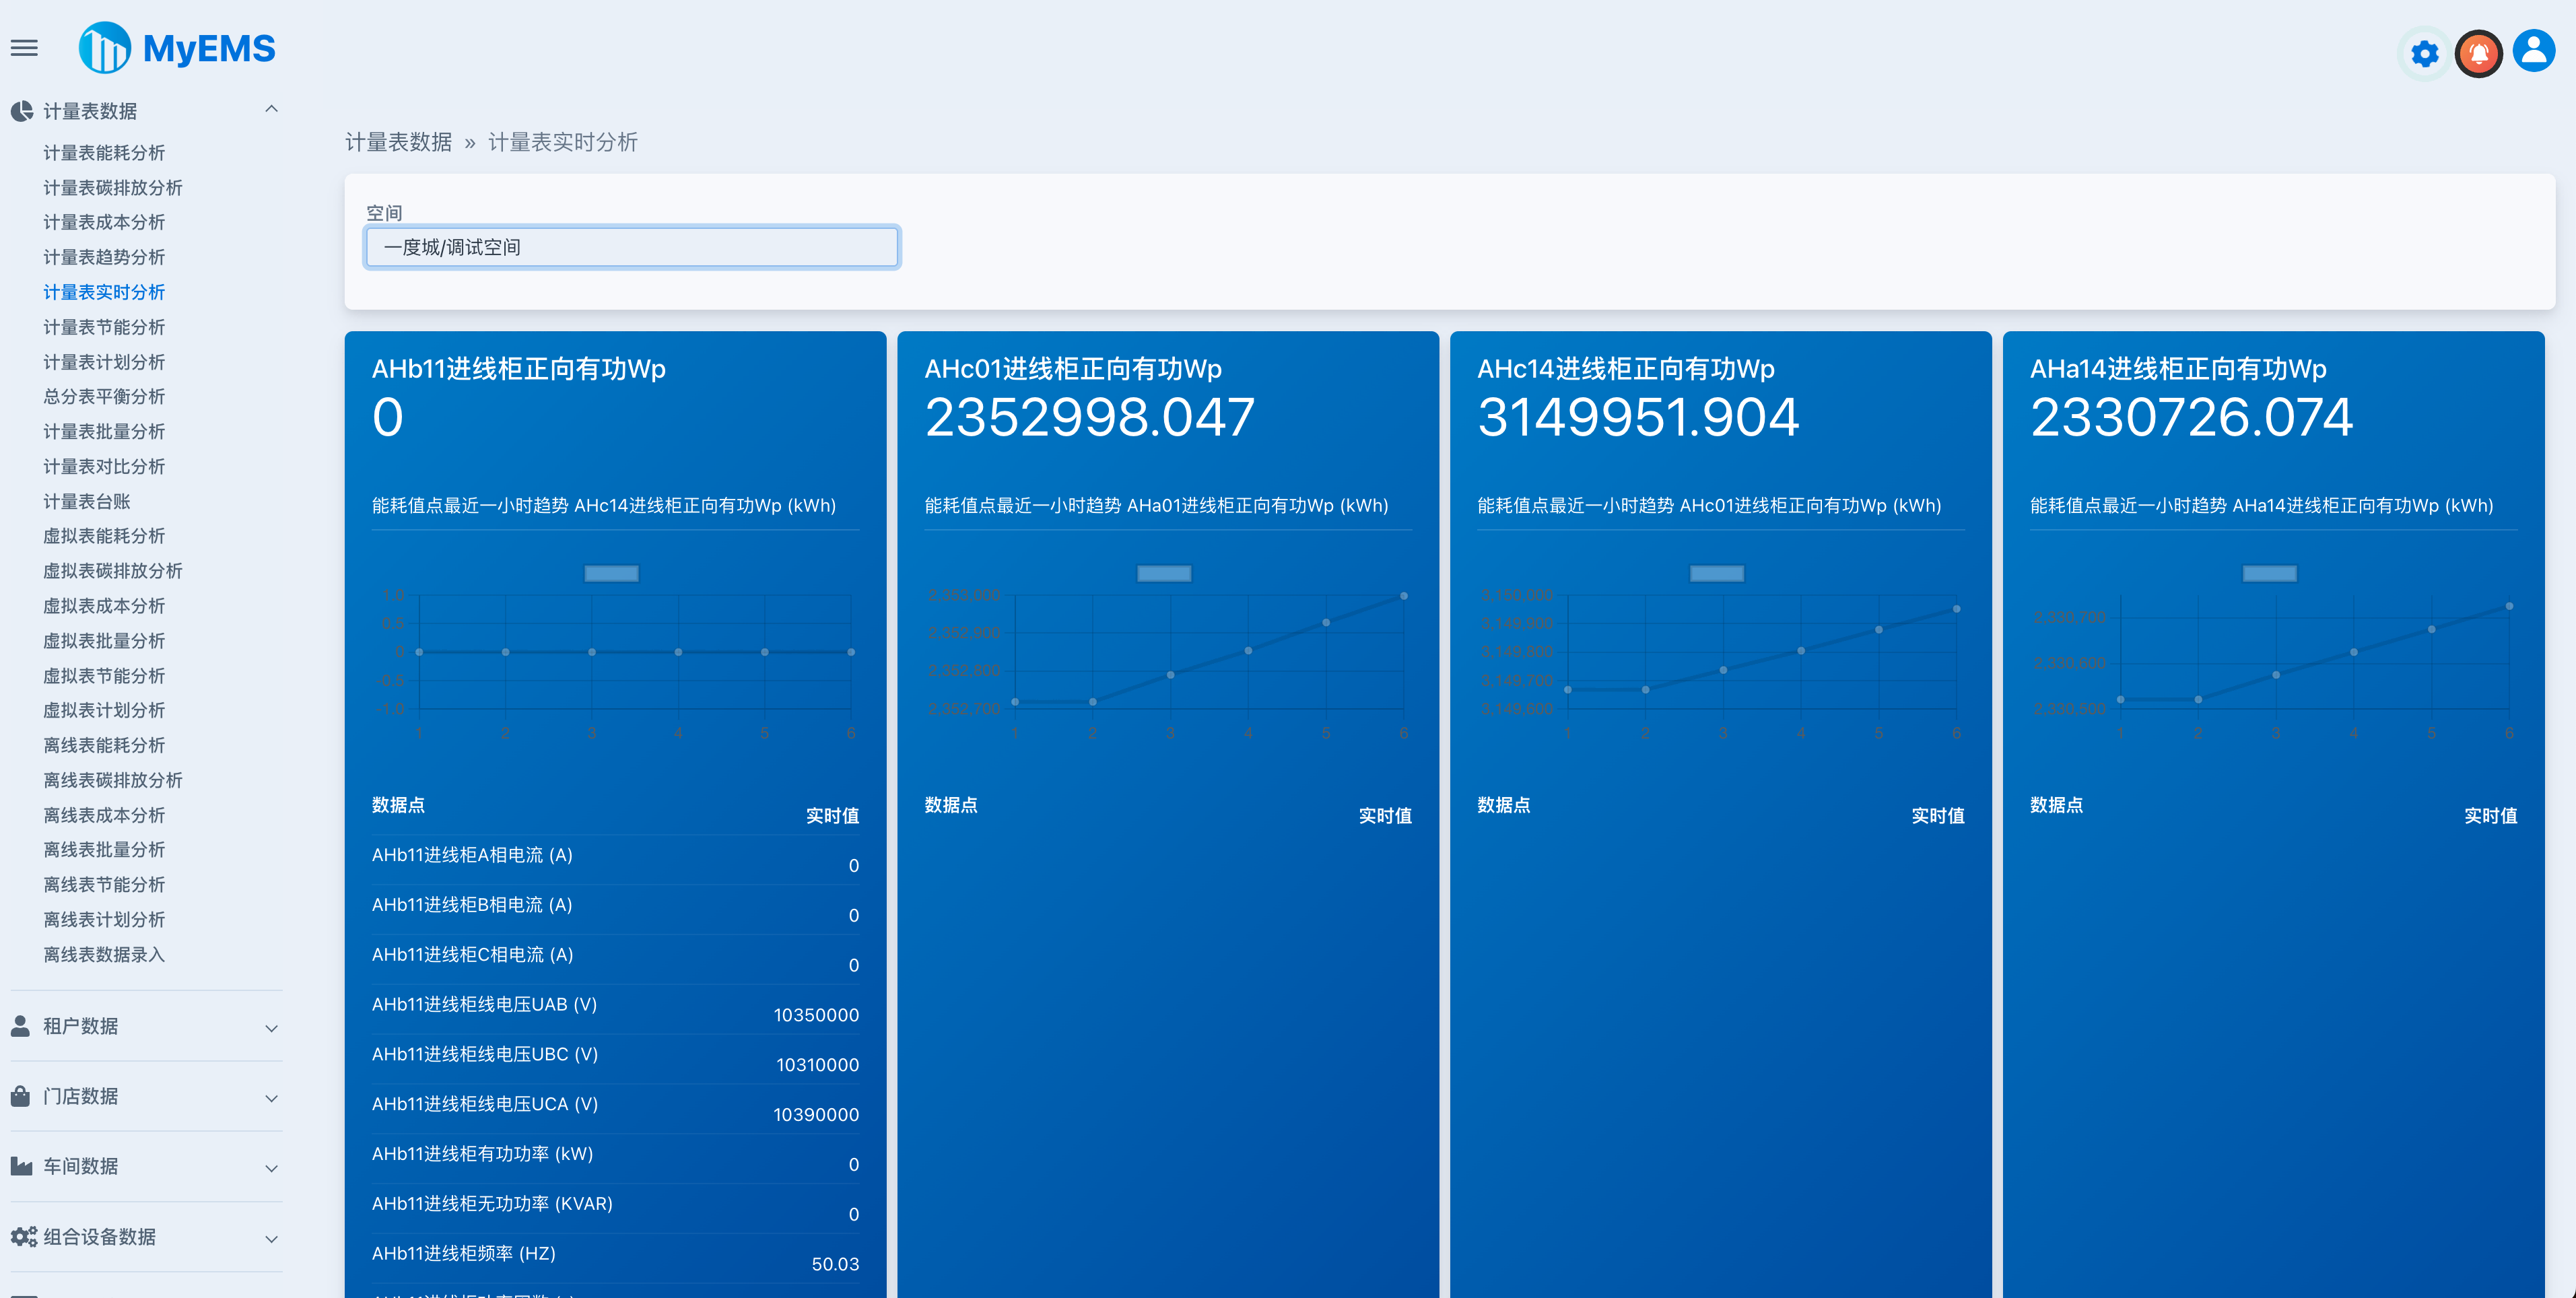Click the person icon beside 租户数据

click(21, 1026)
